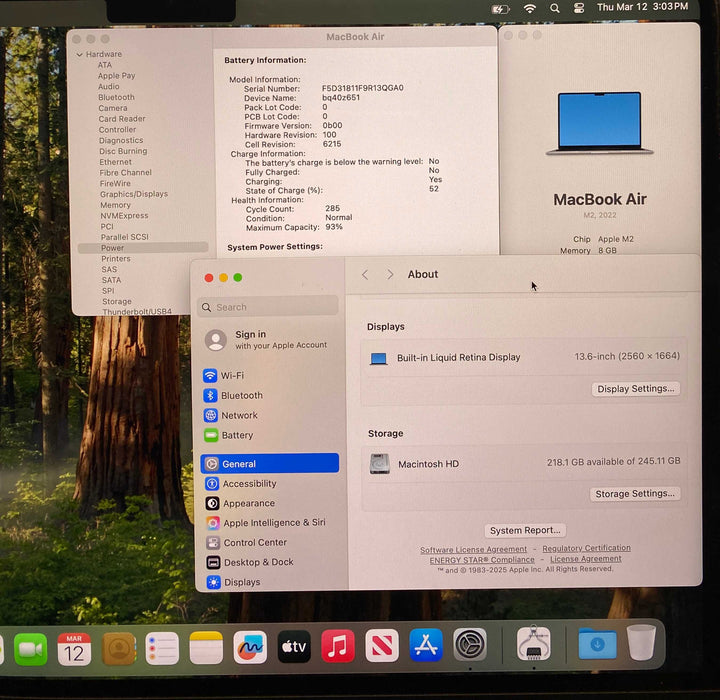Open the Trash in the Dock
The width and height of the screenshot is (720, 700).
pos(641,642)
